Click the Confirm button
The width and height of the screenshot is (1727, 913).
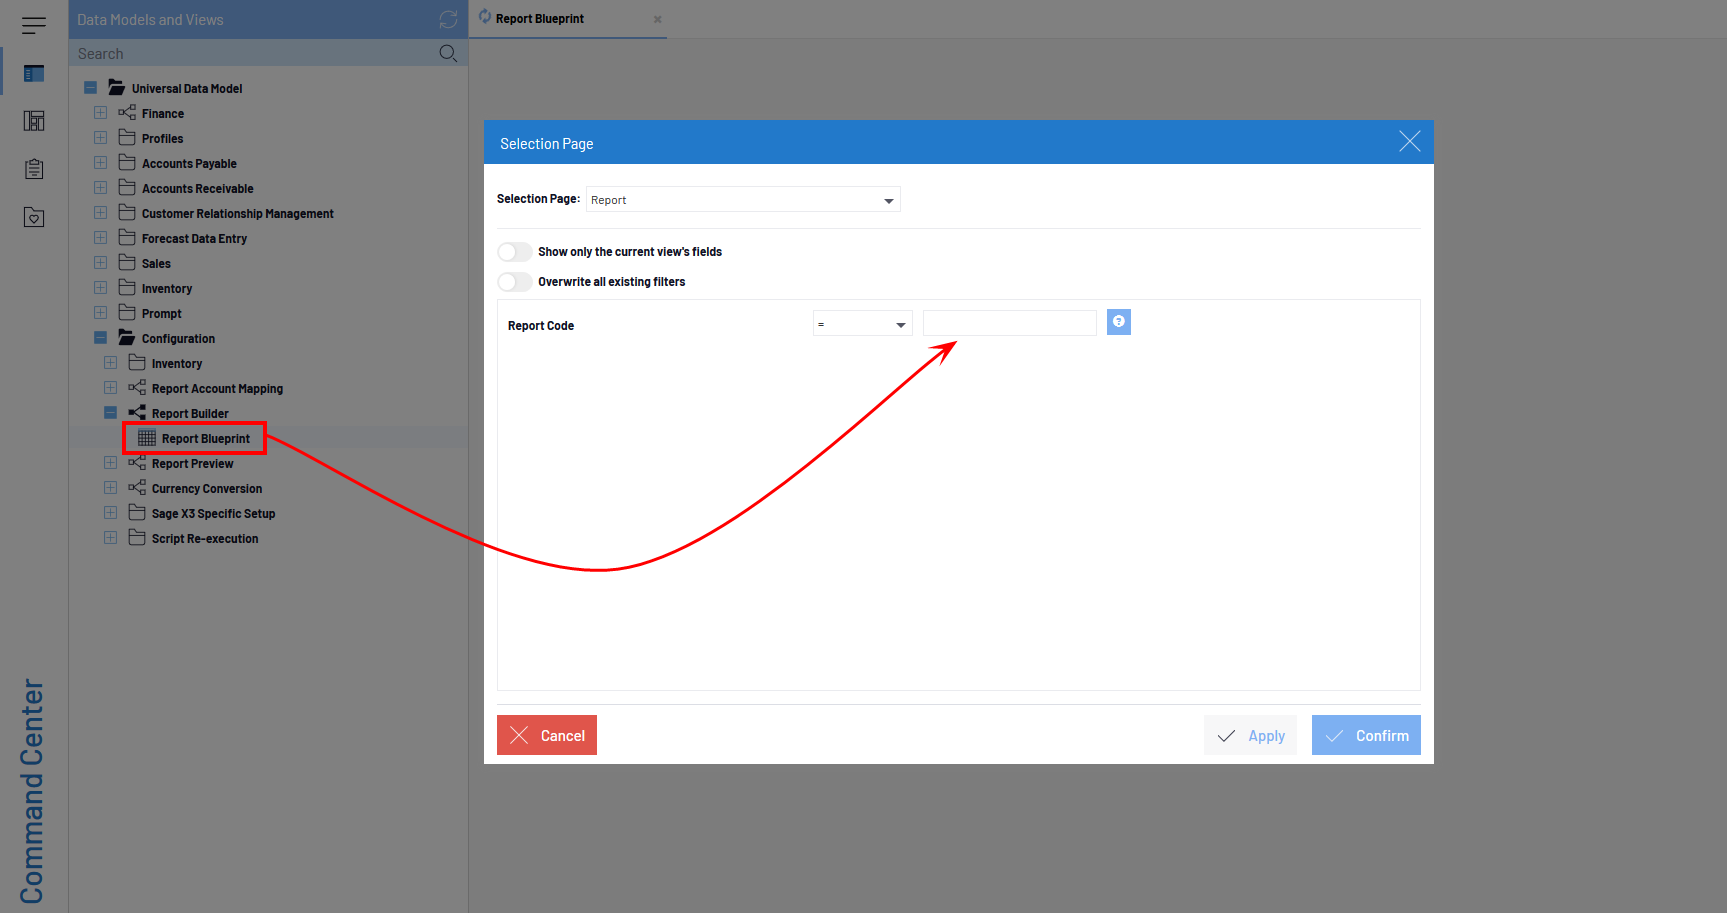(1365, 735)
